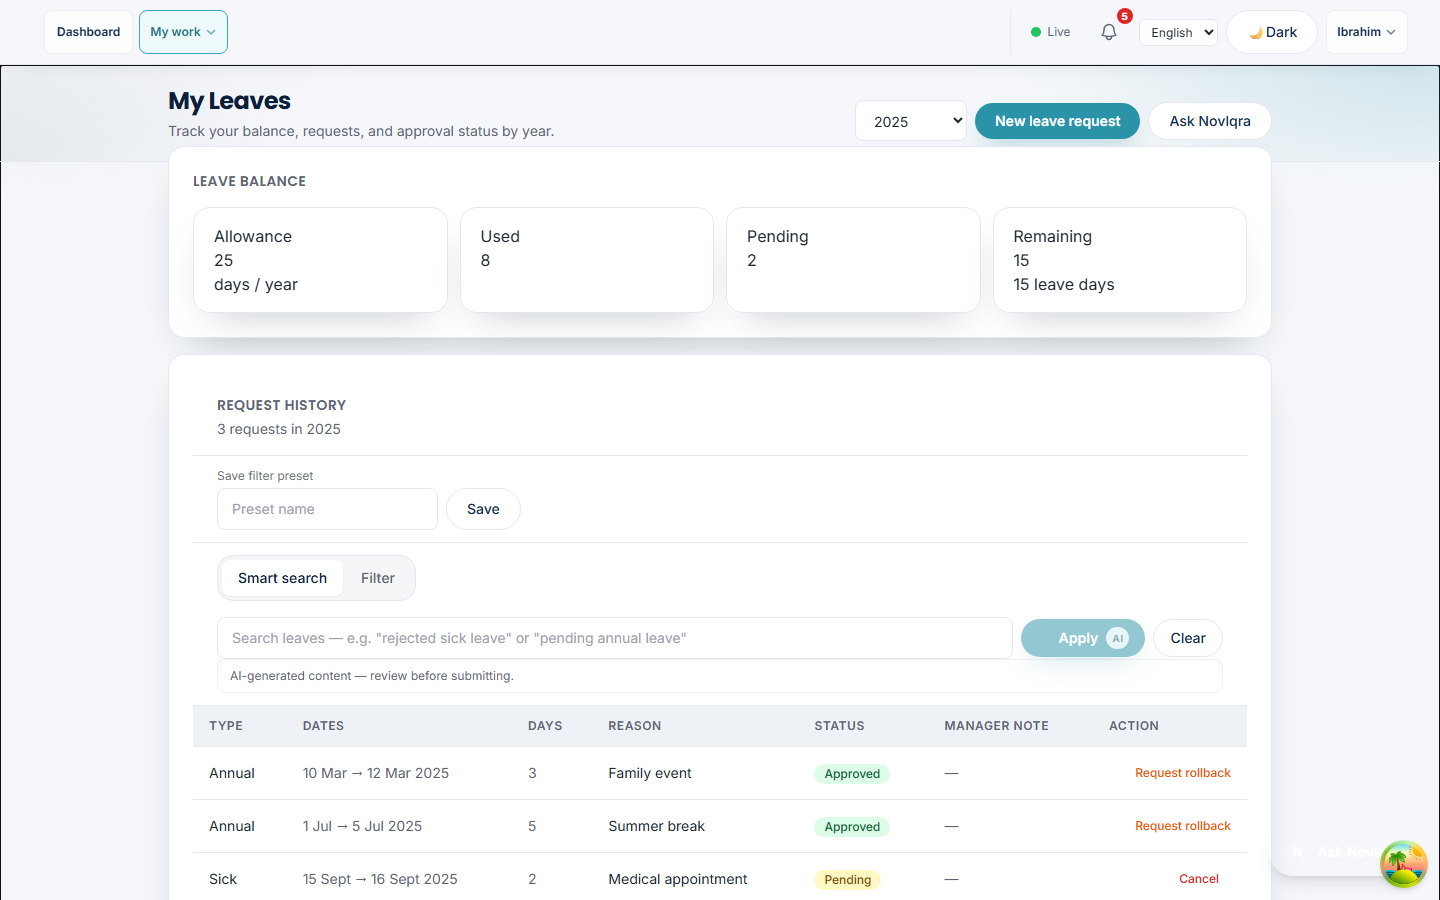
Task: Open the 2025 year selector
Action: click(911, 121)
